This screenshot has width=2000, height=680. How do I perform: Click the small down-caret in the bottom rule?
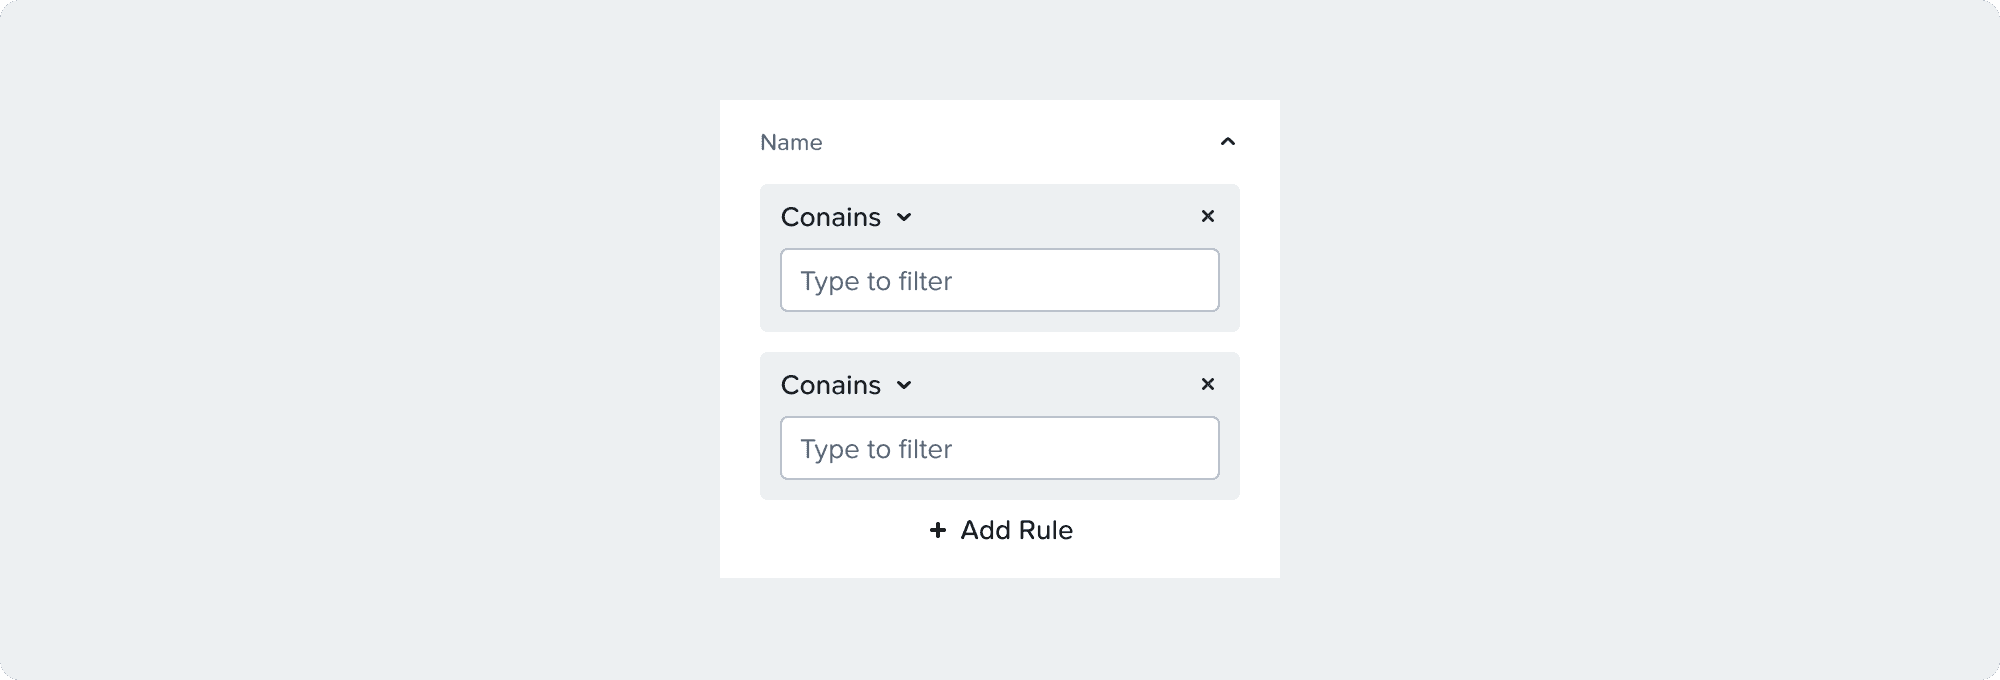point(904,385)
